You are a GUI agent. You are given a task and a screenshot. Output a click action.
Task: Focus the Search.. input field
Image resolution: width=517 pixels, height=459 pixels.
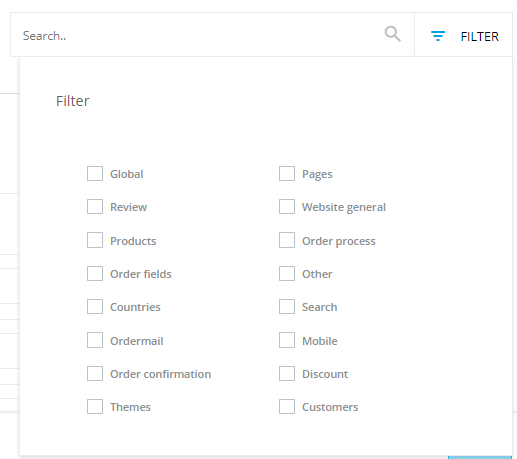(x=197, y=35)
